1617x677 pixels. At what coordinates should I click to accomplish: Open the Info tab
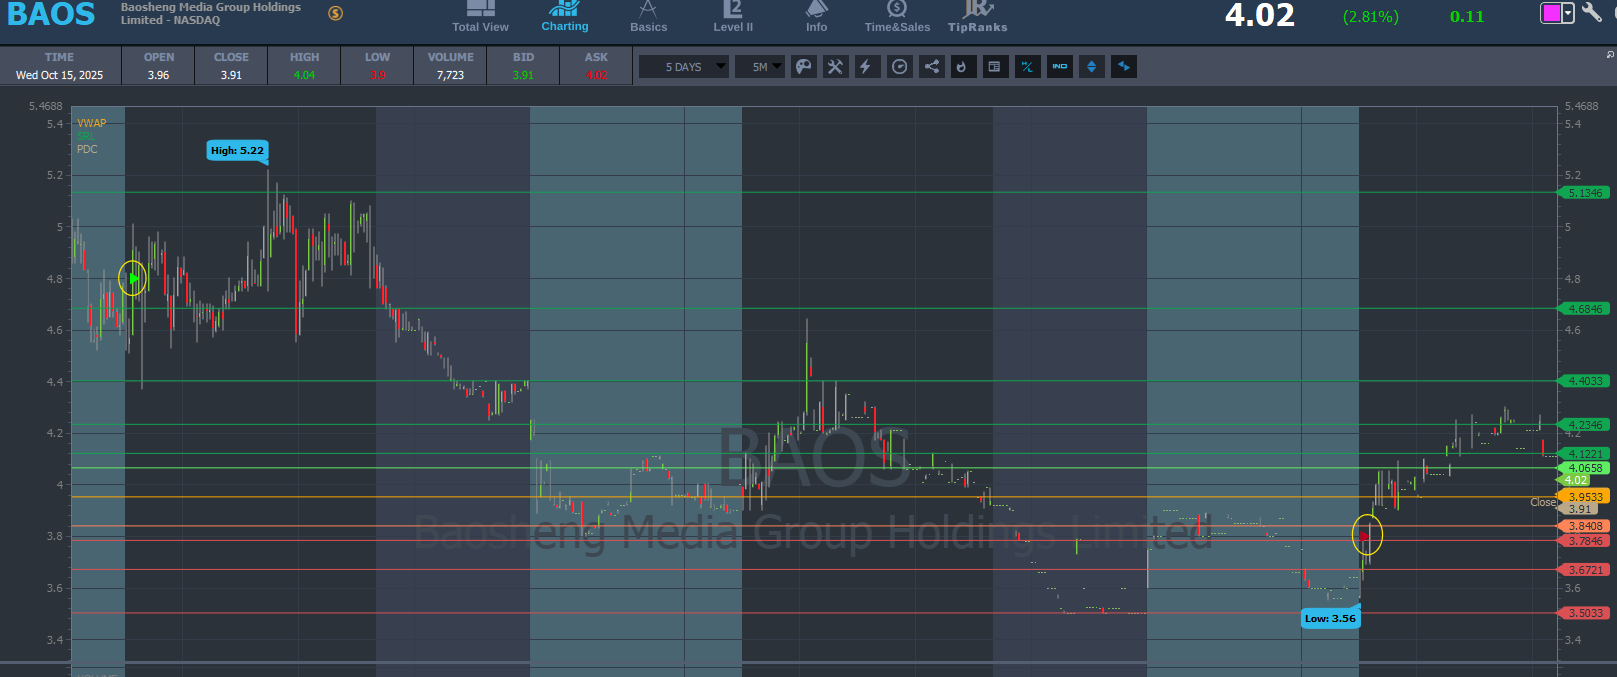(816, 17)
